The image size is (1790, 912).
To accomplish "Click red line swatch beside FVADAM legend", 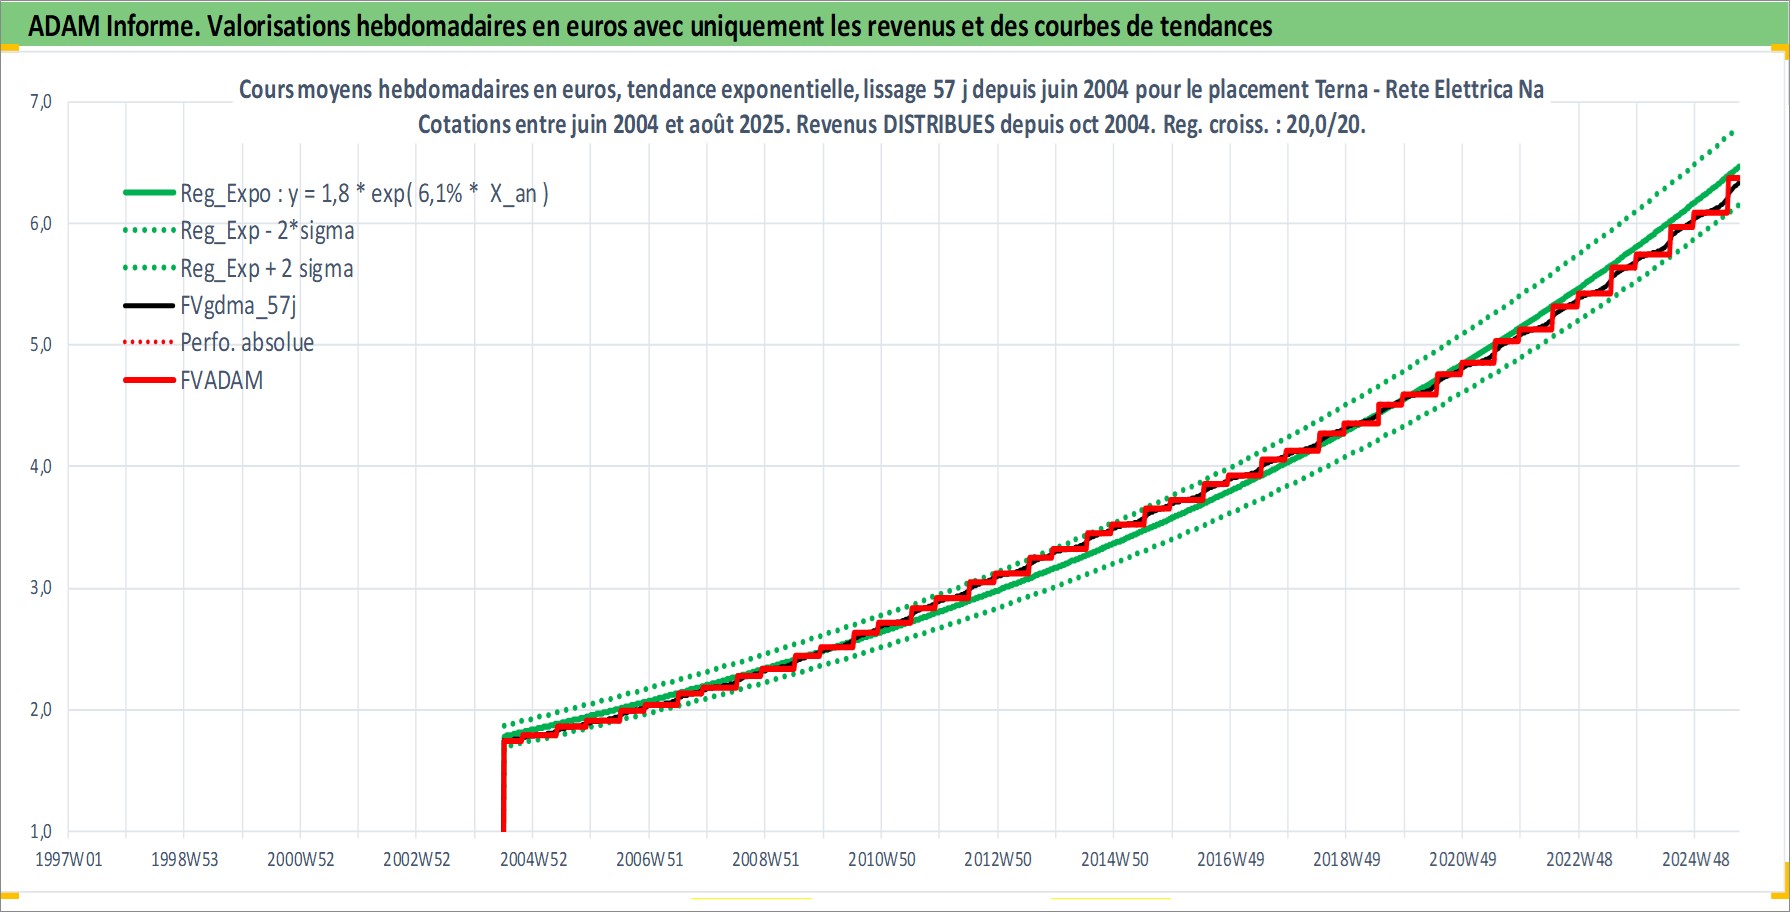I will (x=149, y=380).
